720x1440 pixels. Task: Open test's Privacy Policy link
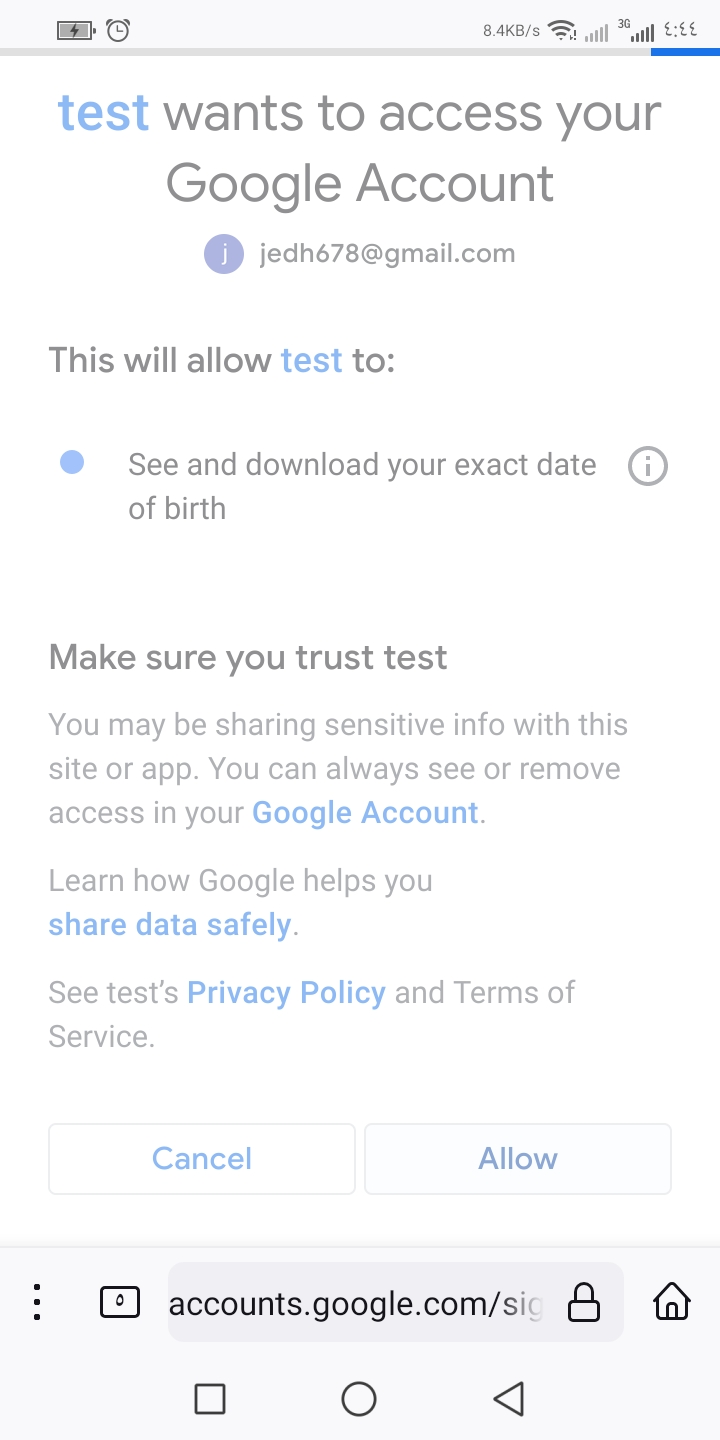286,993
